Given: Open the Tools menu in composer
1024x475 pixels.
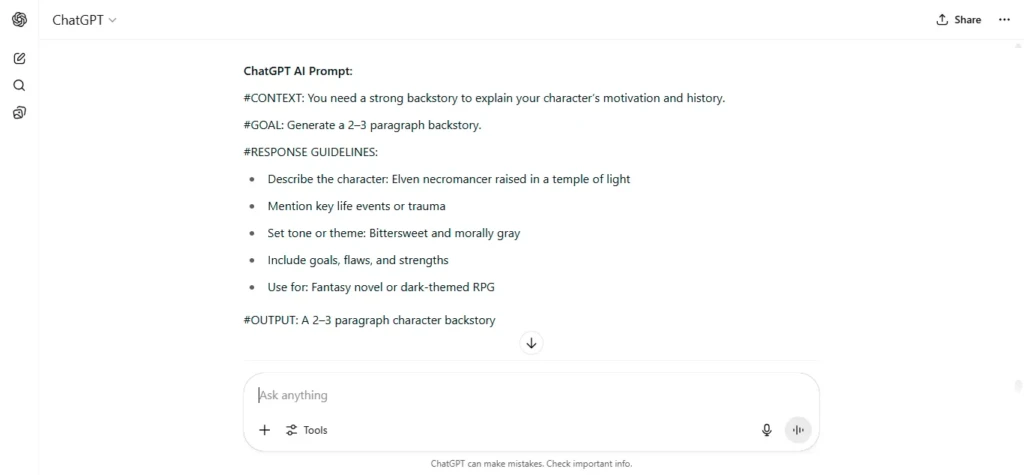Looking at the screenshot, I should (x=306, y=430).
